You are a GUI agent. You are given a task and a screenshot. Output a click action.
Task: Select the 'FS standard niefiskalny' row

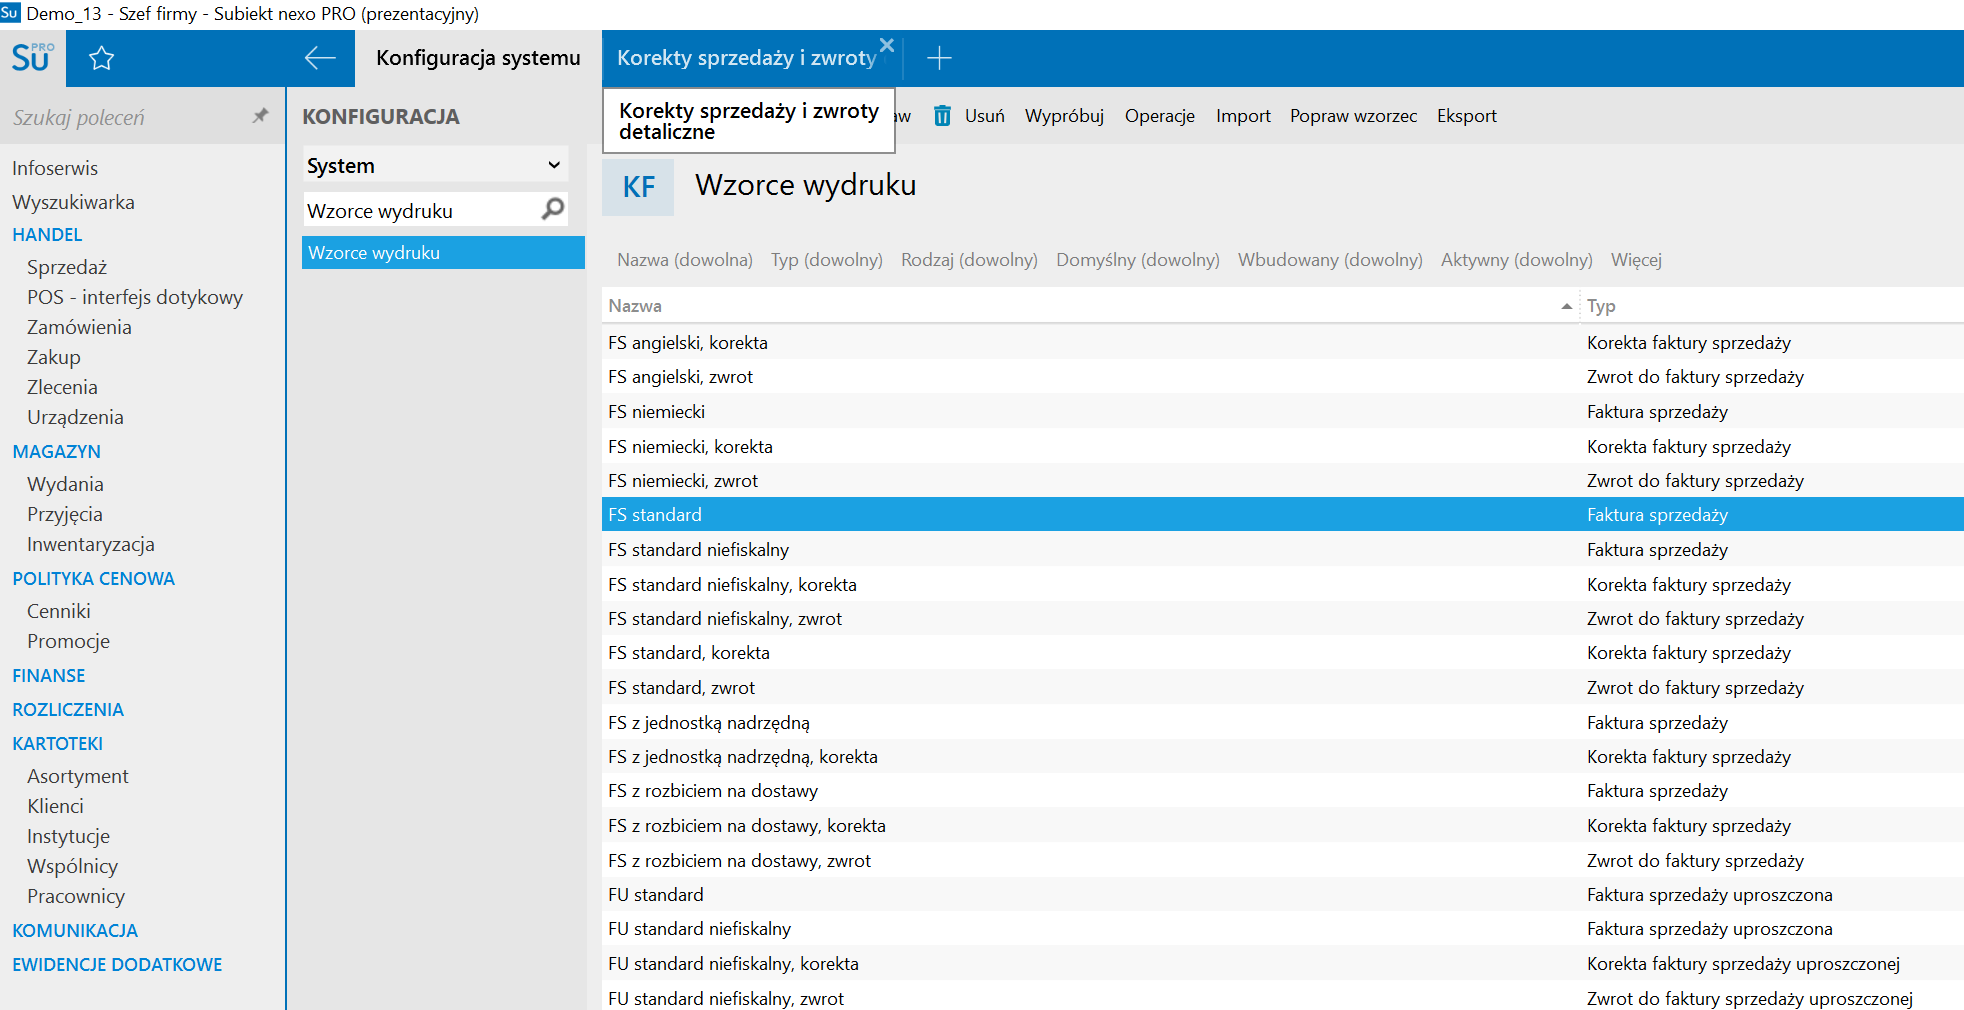pos(1282,550)
